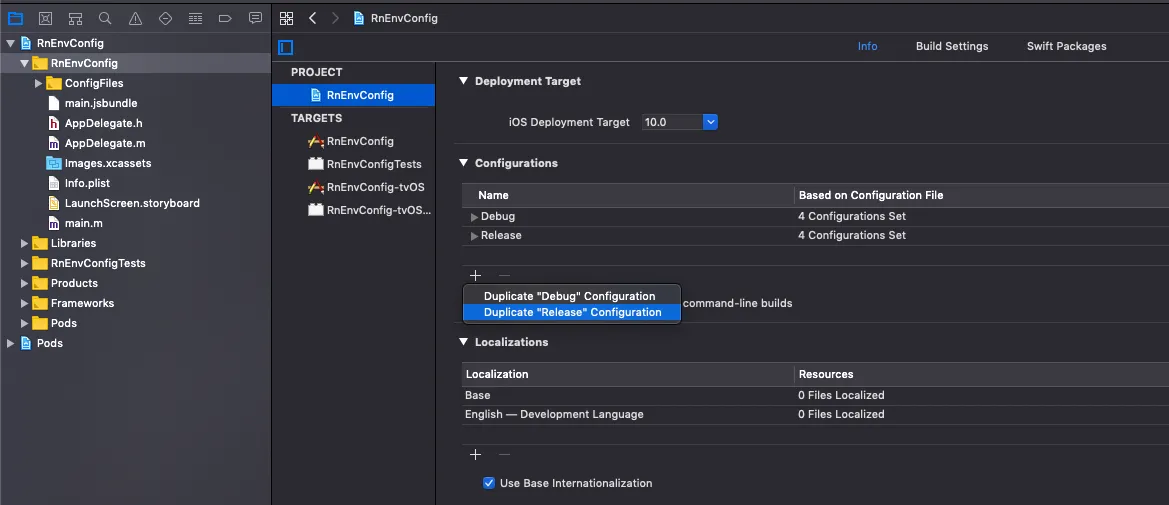Image resolution: width=1169 pixels, height=505 pixels.
Task: Click the add localization plus button
Action: (476, 455)
